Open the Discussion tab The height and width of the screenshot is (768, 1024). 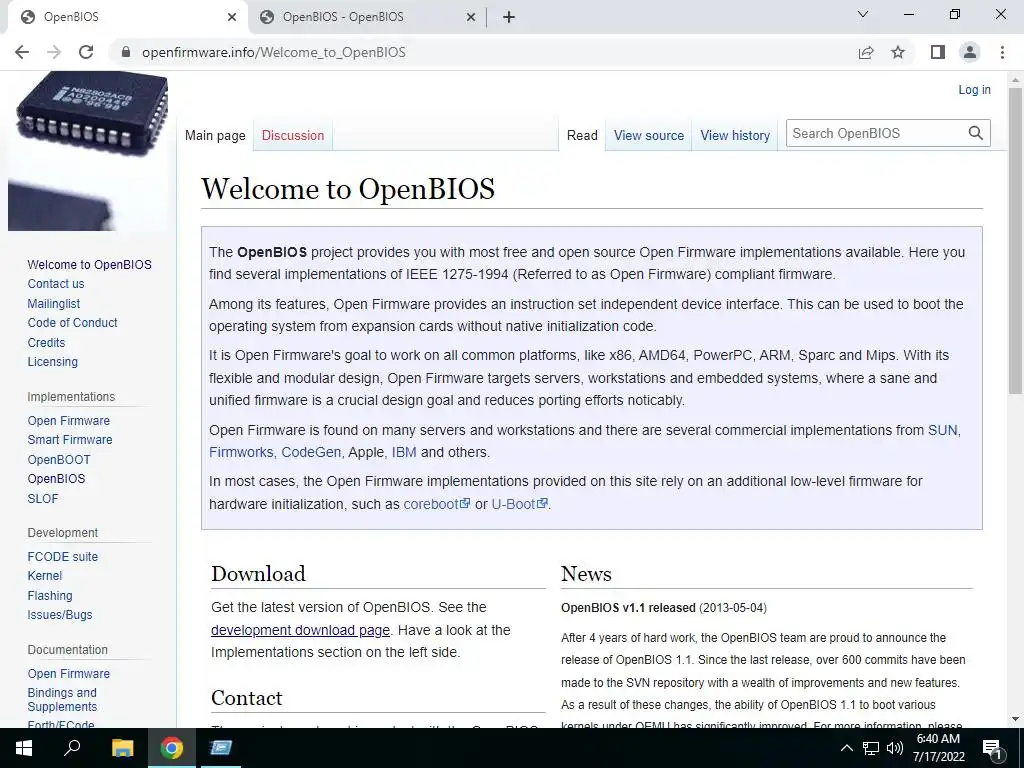pyautogui.click(x=293, y=135)
